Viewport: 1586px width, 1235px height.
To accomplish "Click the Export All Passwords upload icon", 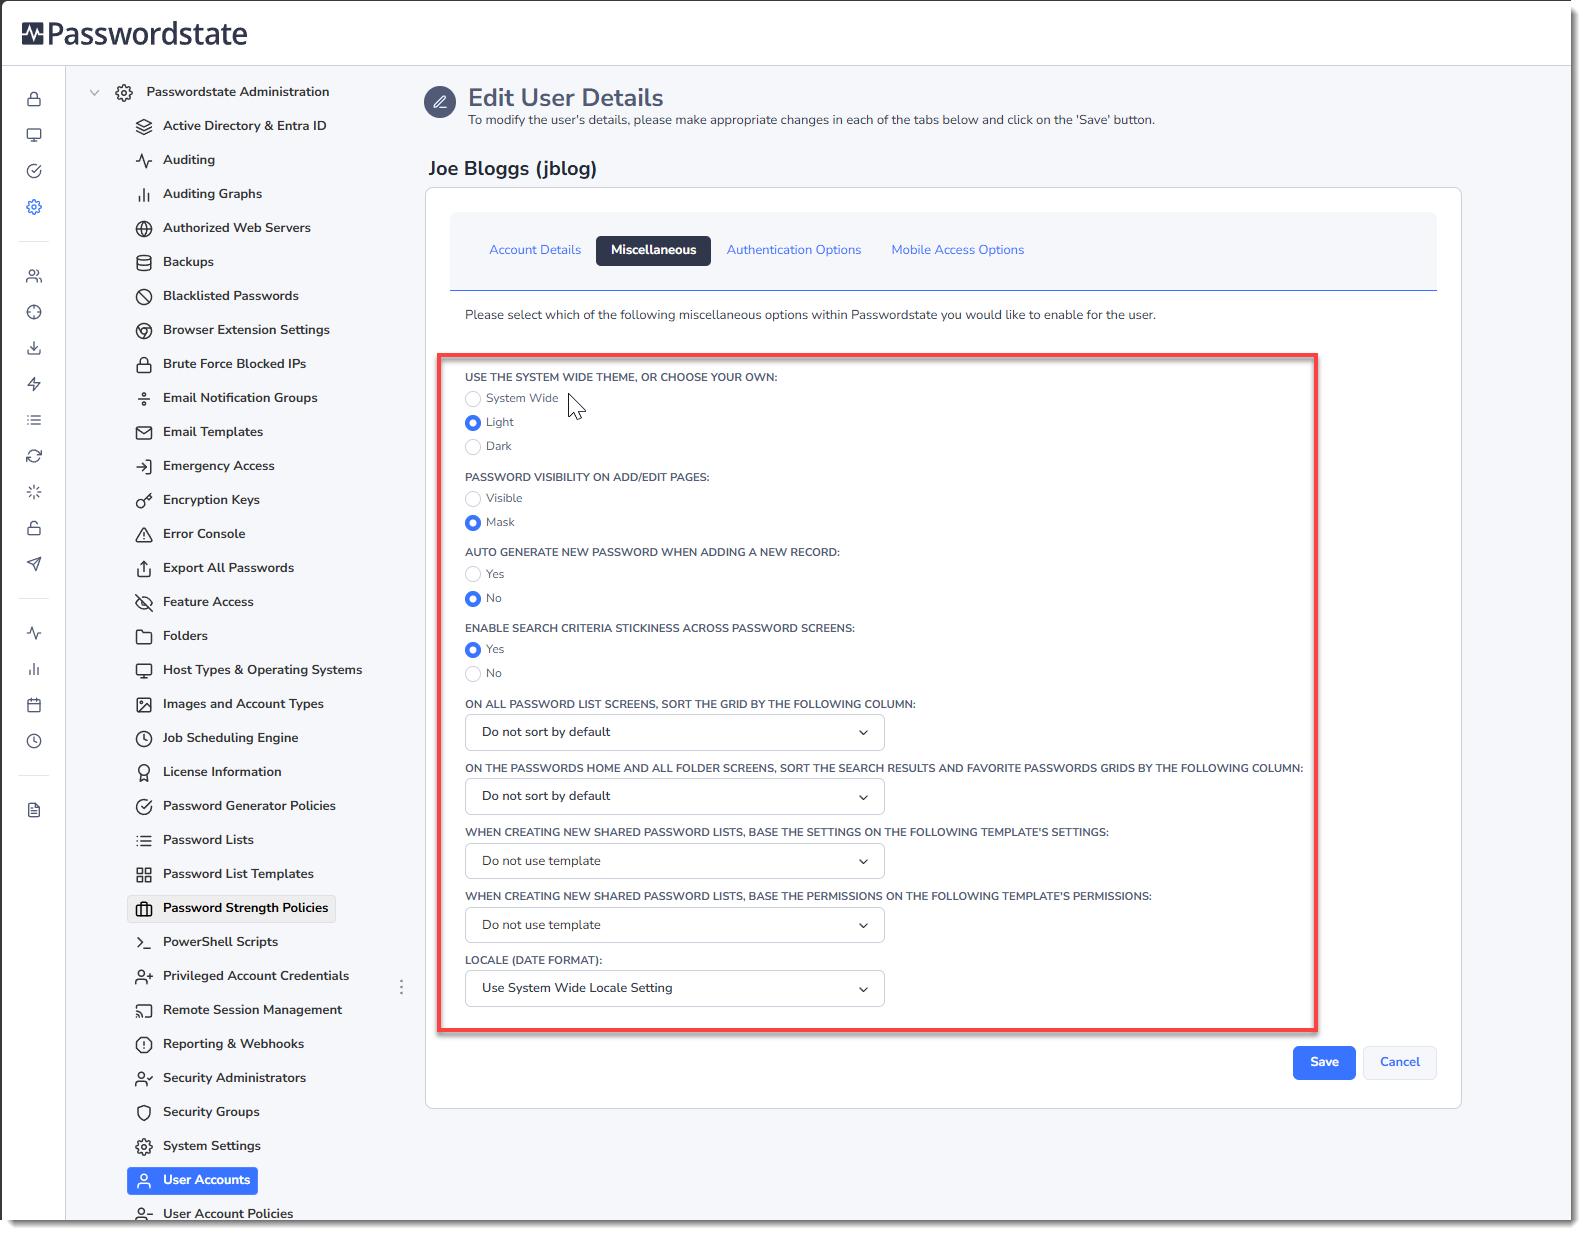I will coord(144,569).
